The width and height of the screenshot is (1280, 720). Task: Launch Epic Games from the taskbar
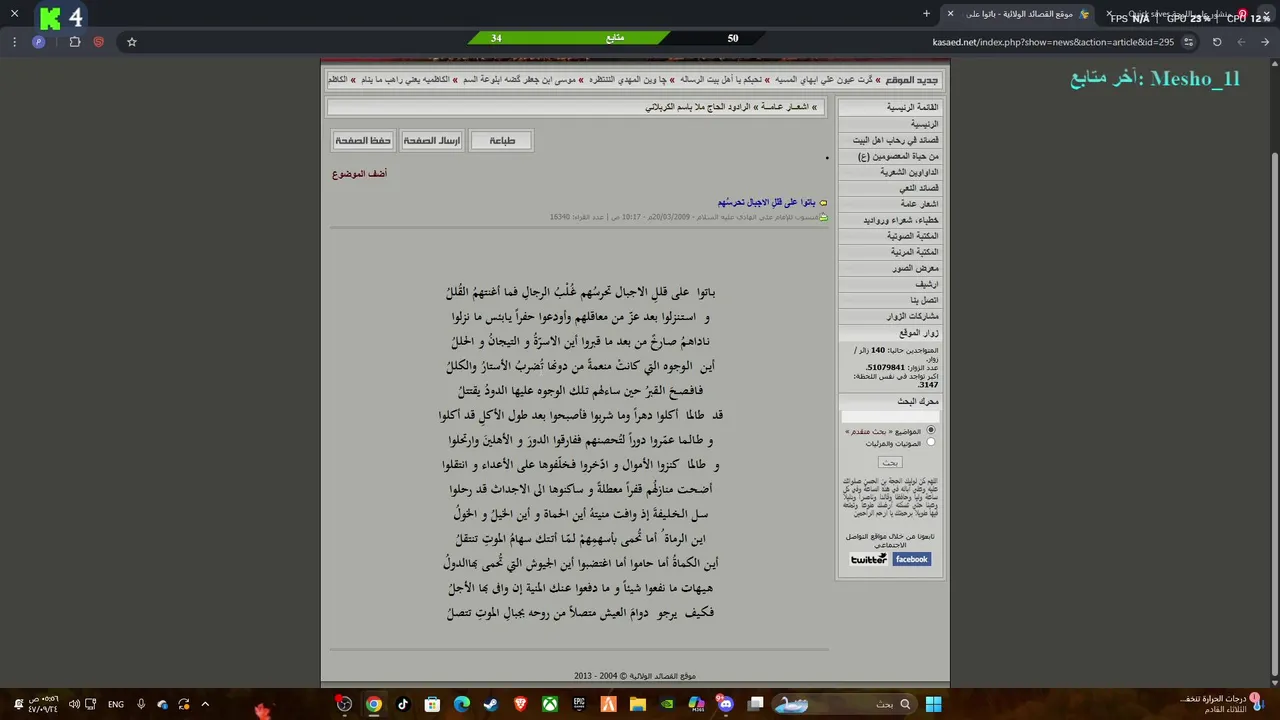(x=579, y=704)
